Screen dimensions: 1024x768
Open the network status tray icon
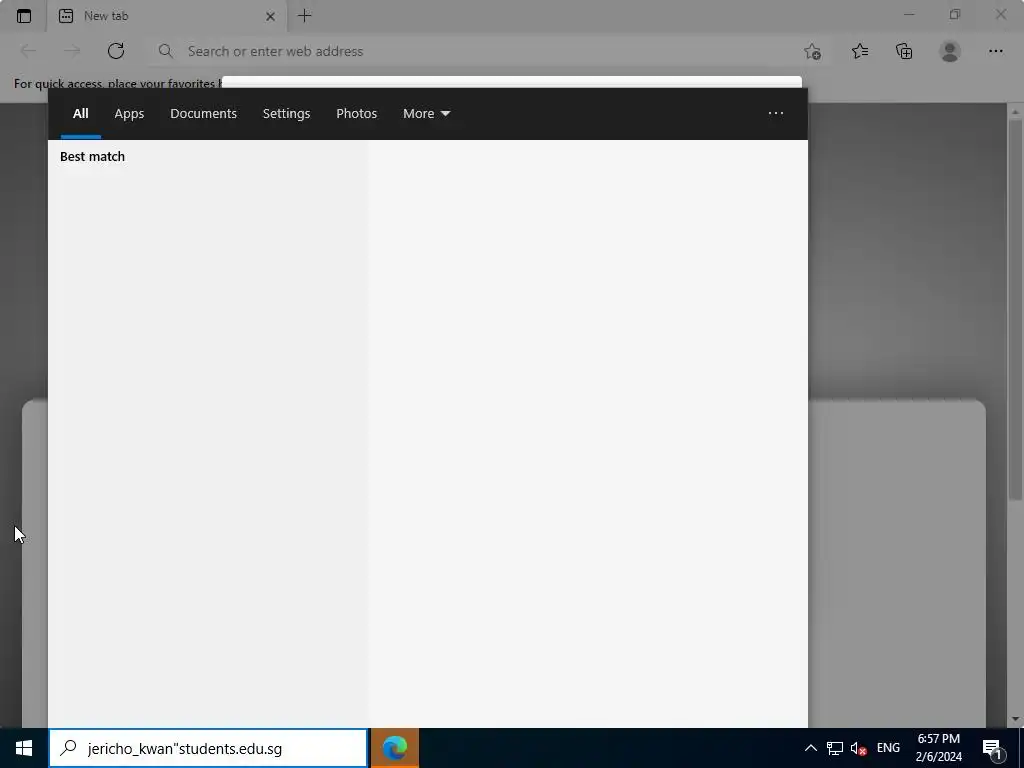tap(835, 748)
